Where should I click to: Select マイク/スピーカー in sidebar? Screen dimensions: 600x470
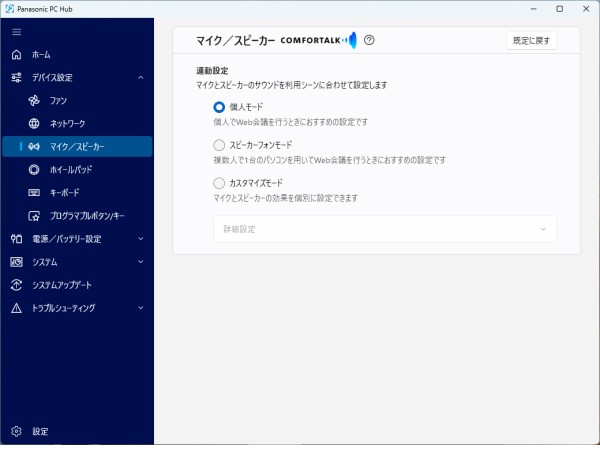point(77,146)
